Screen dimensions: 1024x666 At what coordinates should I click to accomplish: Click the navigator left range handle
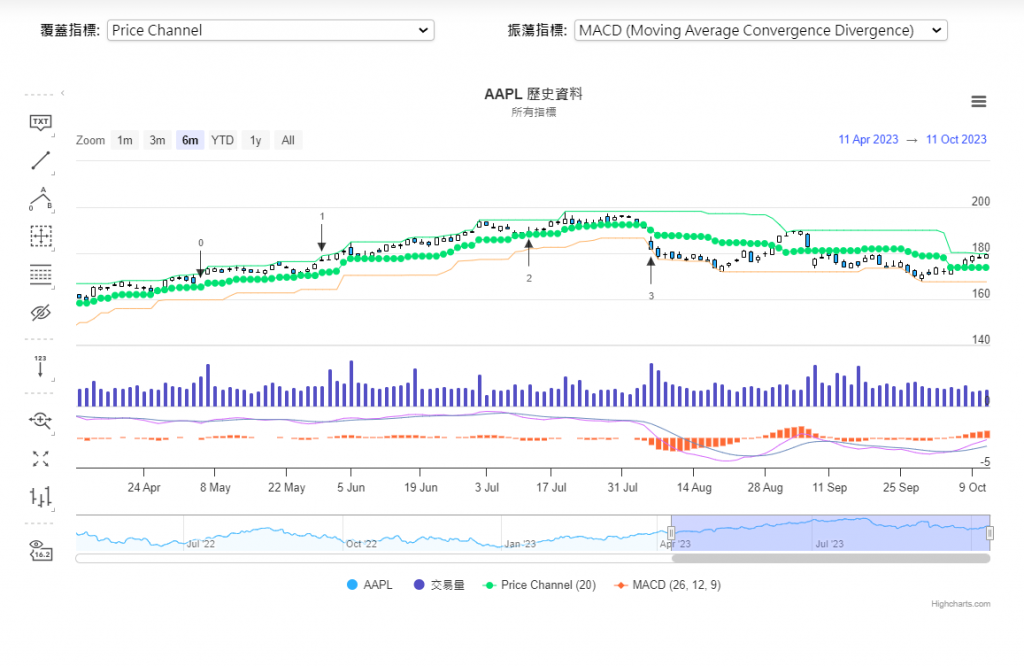pos(671,533)
